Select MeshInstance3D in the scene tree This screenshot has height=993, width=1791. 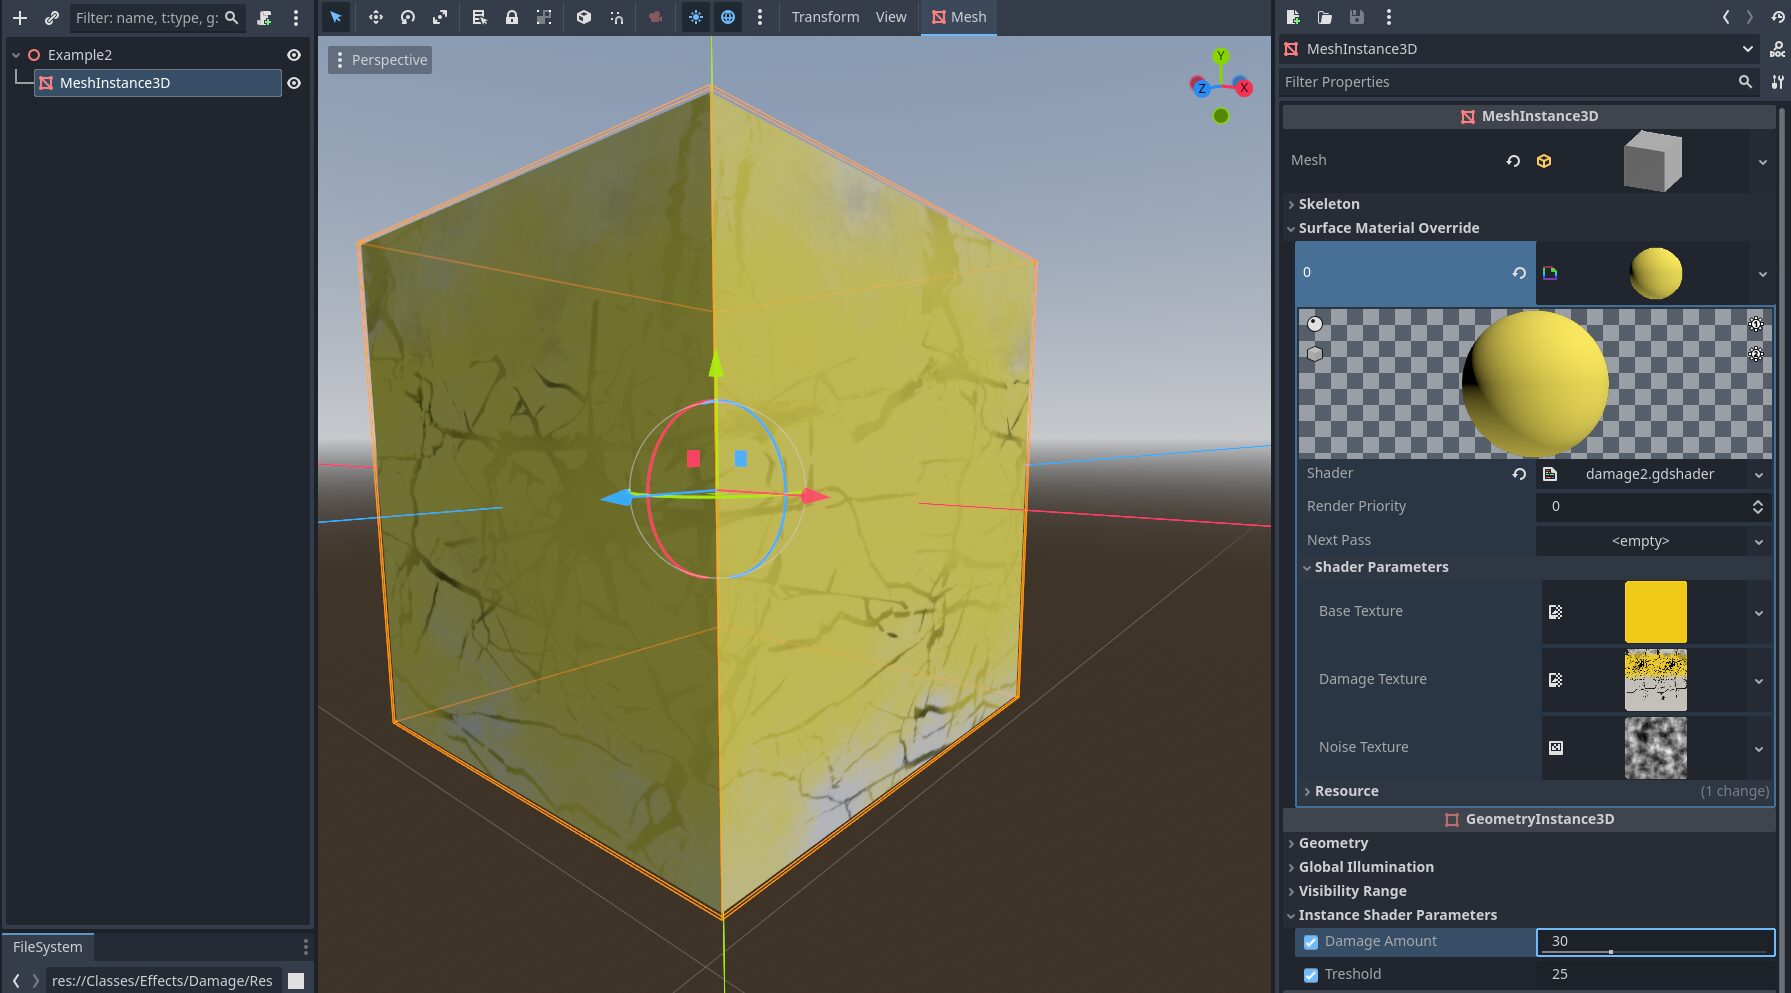coord(158,83)
